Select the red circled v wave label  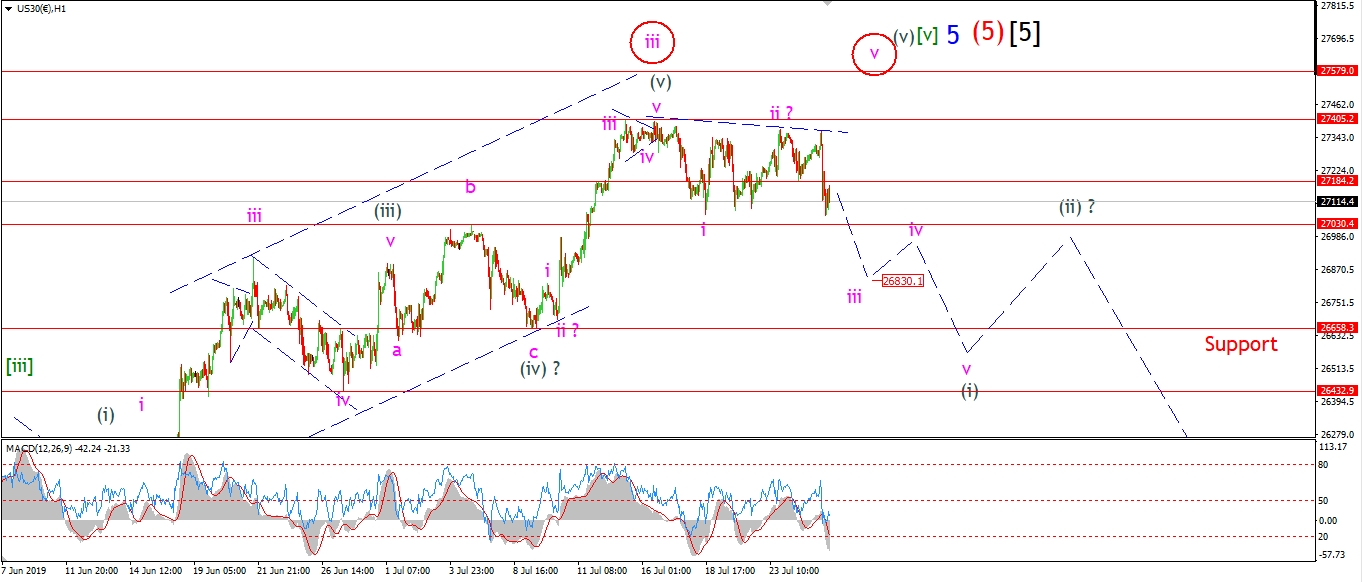[x=874, y=53]
